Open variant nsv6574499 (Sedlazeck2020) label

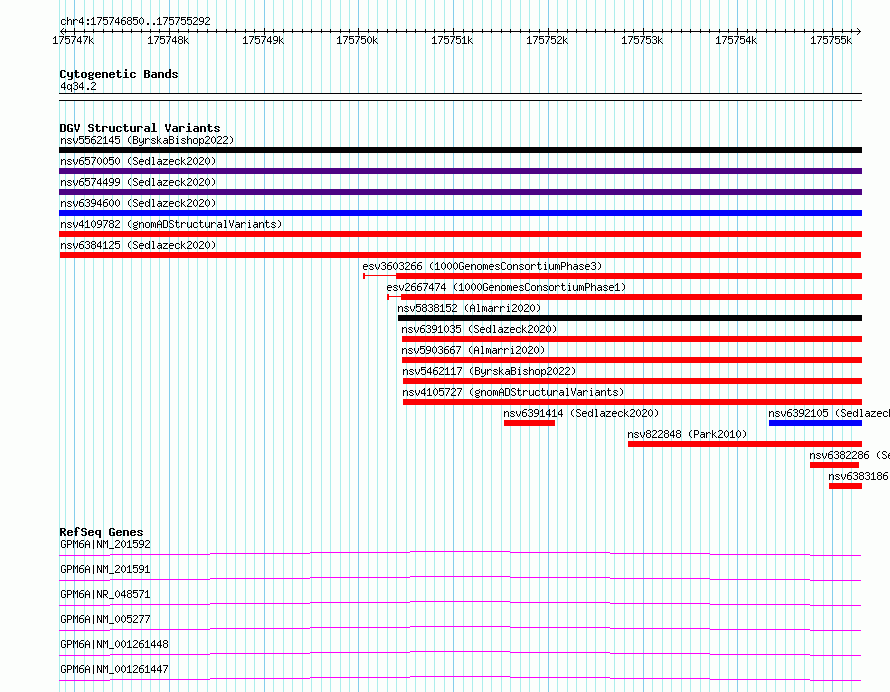[138, 182]
